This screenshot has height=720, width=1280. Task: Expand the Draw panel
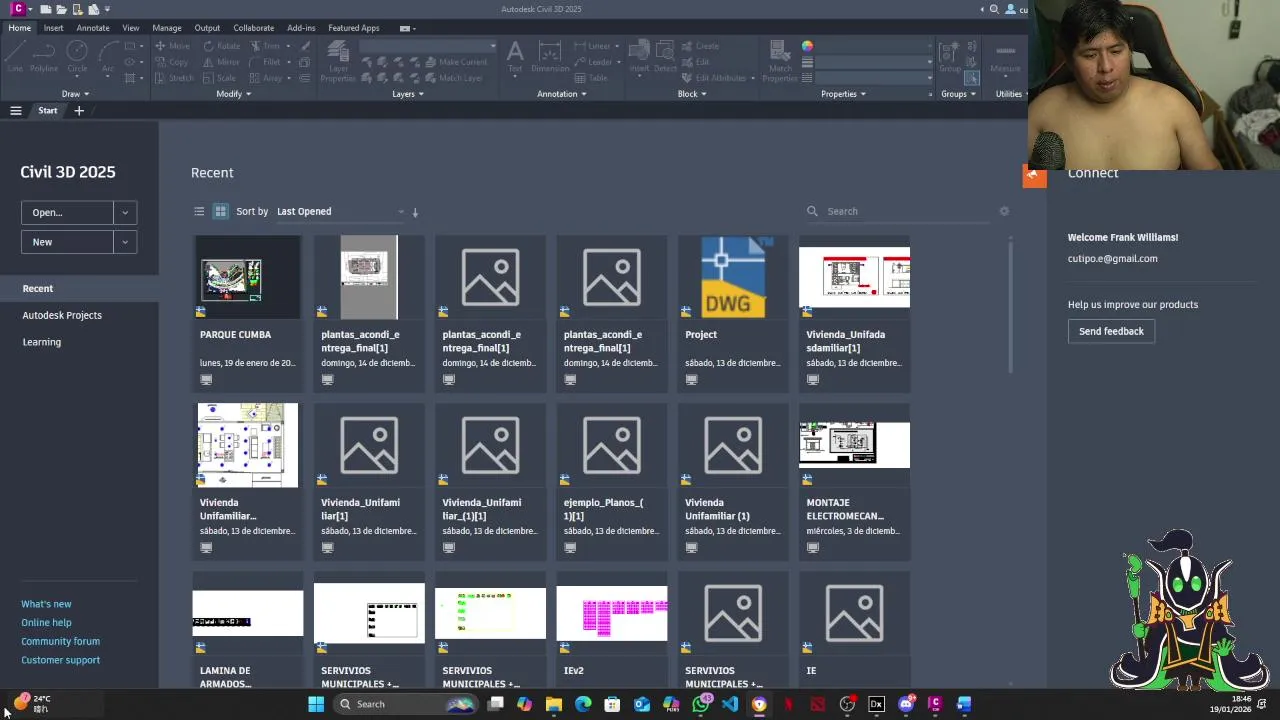click(75, 94)
